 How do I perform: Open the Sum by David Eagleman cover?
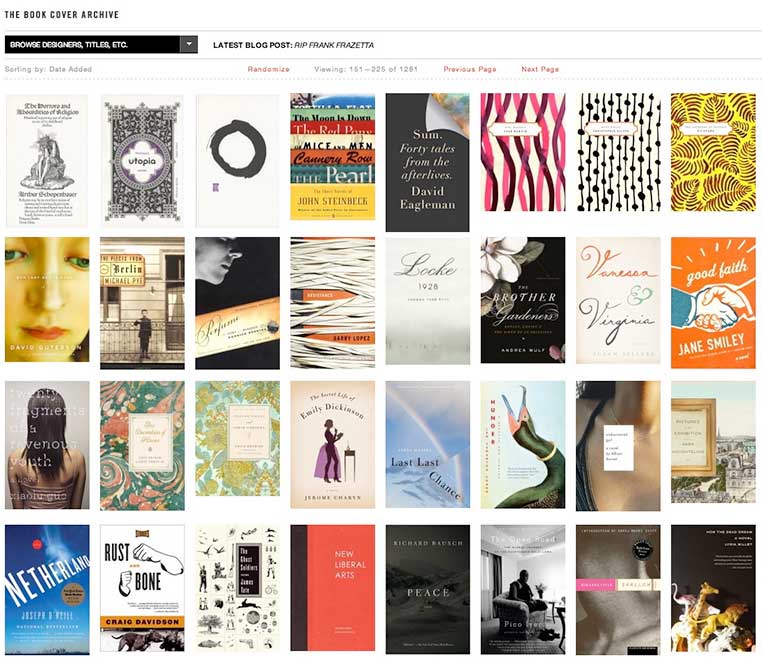tap(428, 162)
